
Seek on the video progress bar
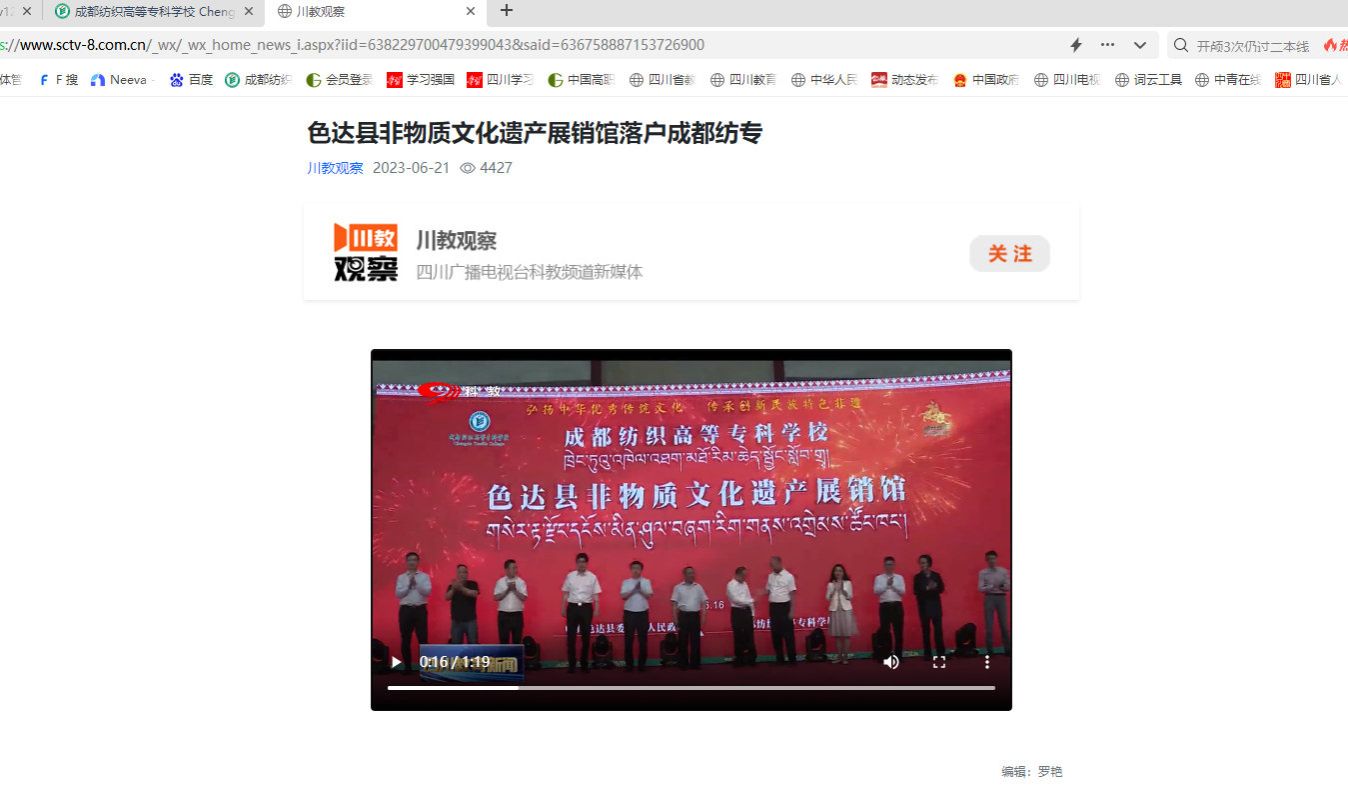(x=691, y=687)
